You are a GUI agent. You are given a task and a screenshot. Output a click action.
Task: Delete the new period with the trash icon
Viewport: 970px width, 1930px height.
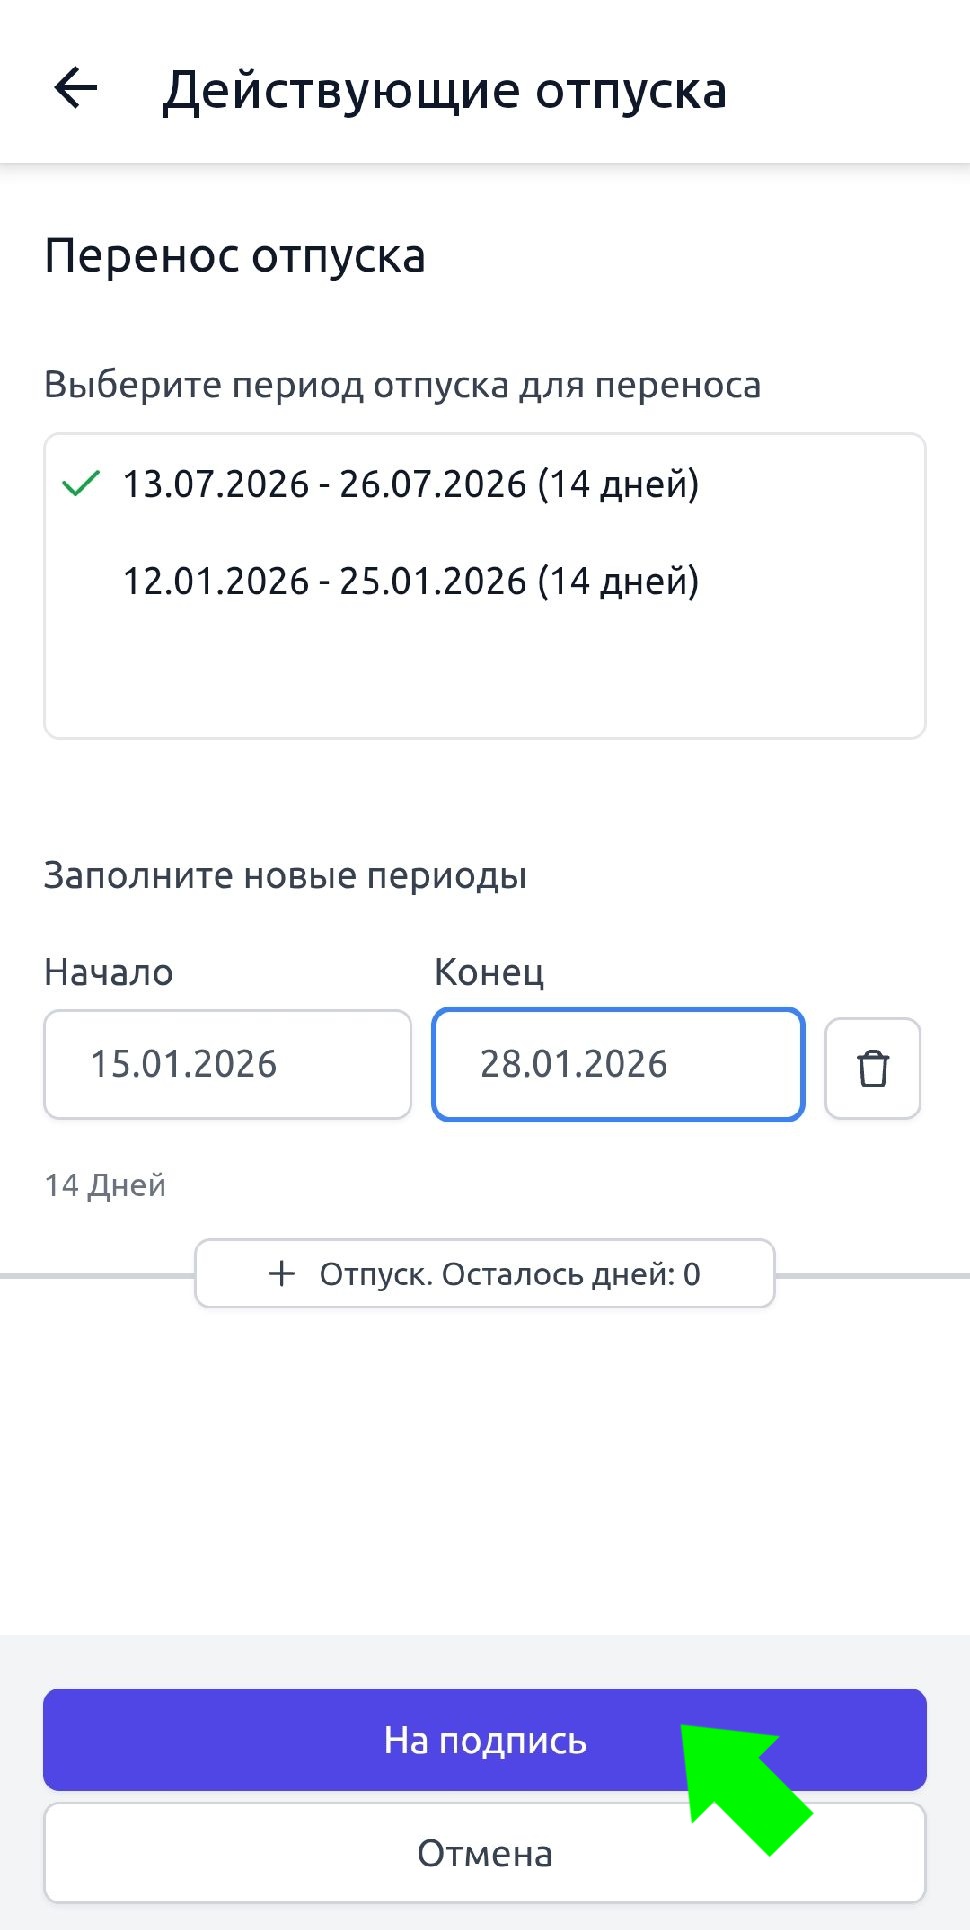tap(872, 1068)
